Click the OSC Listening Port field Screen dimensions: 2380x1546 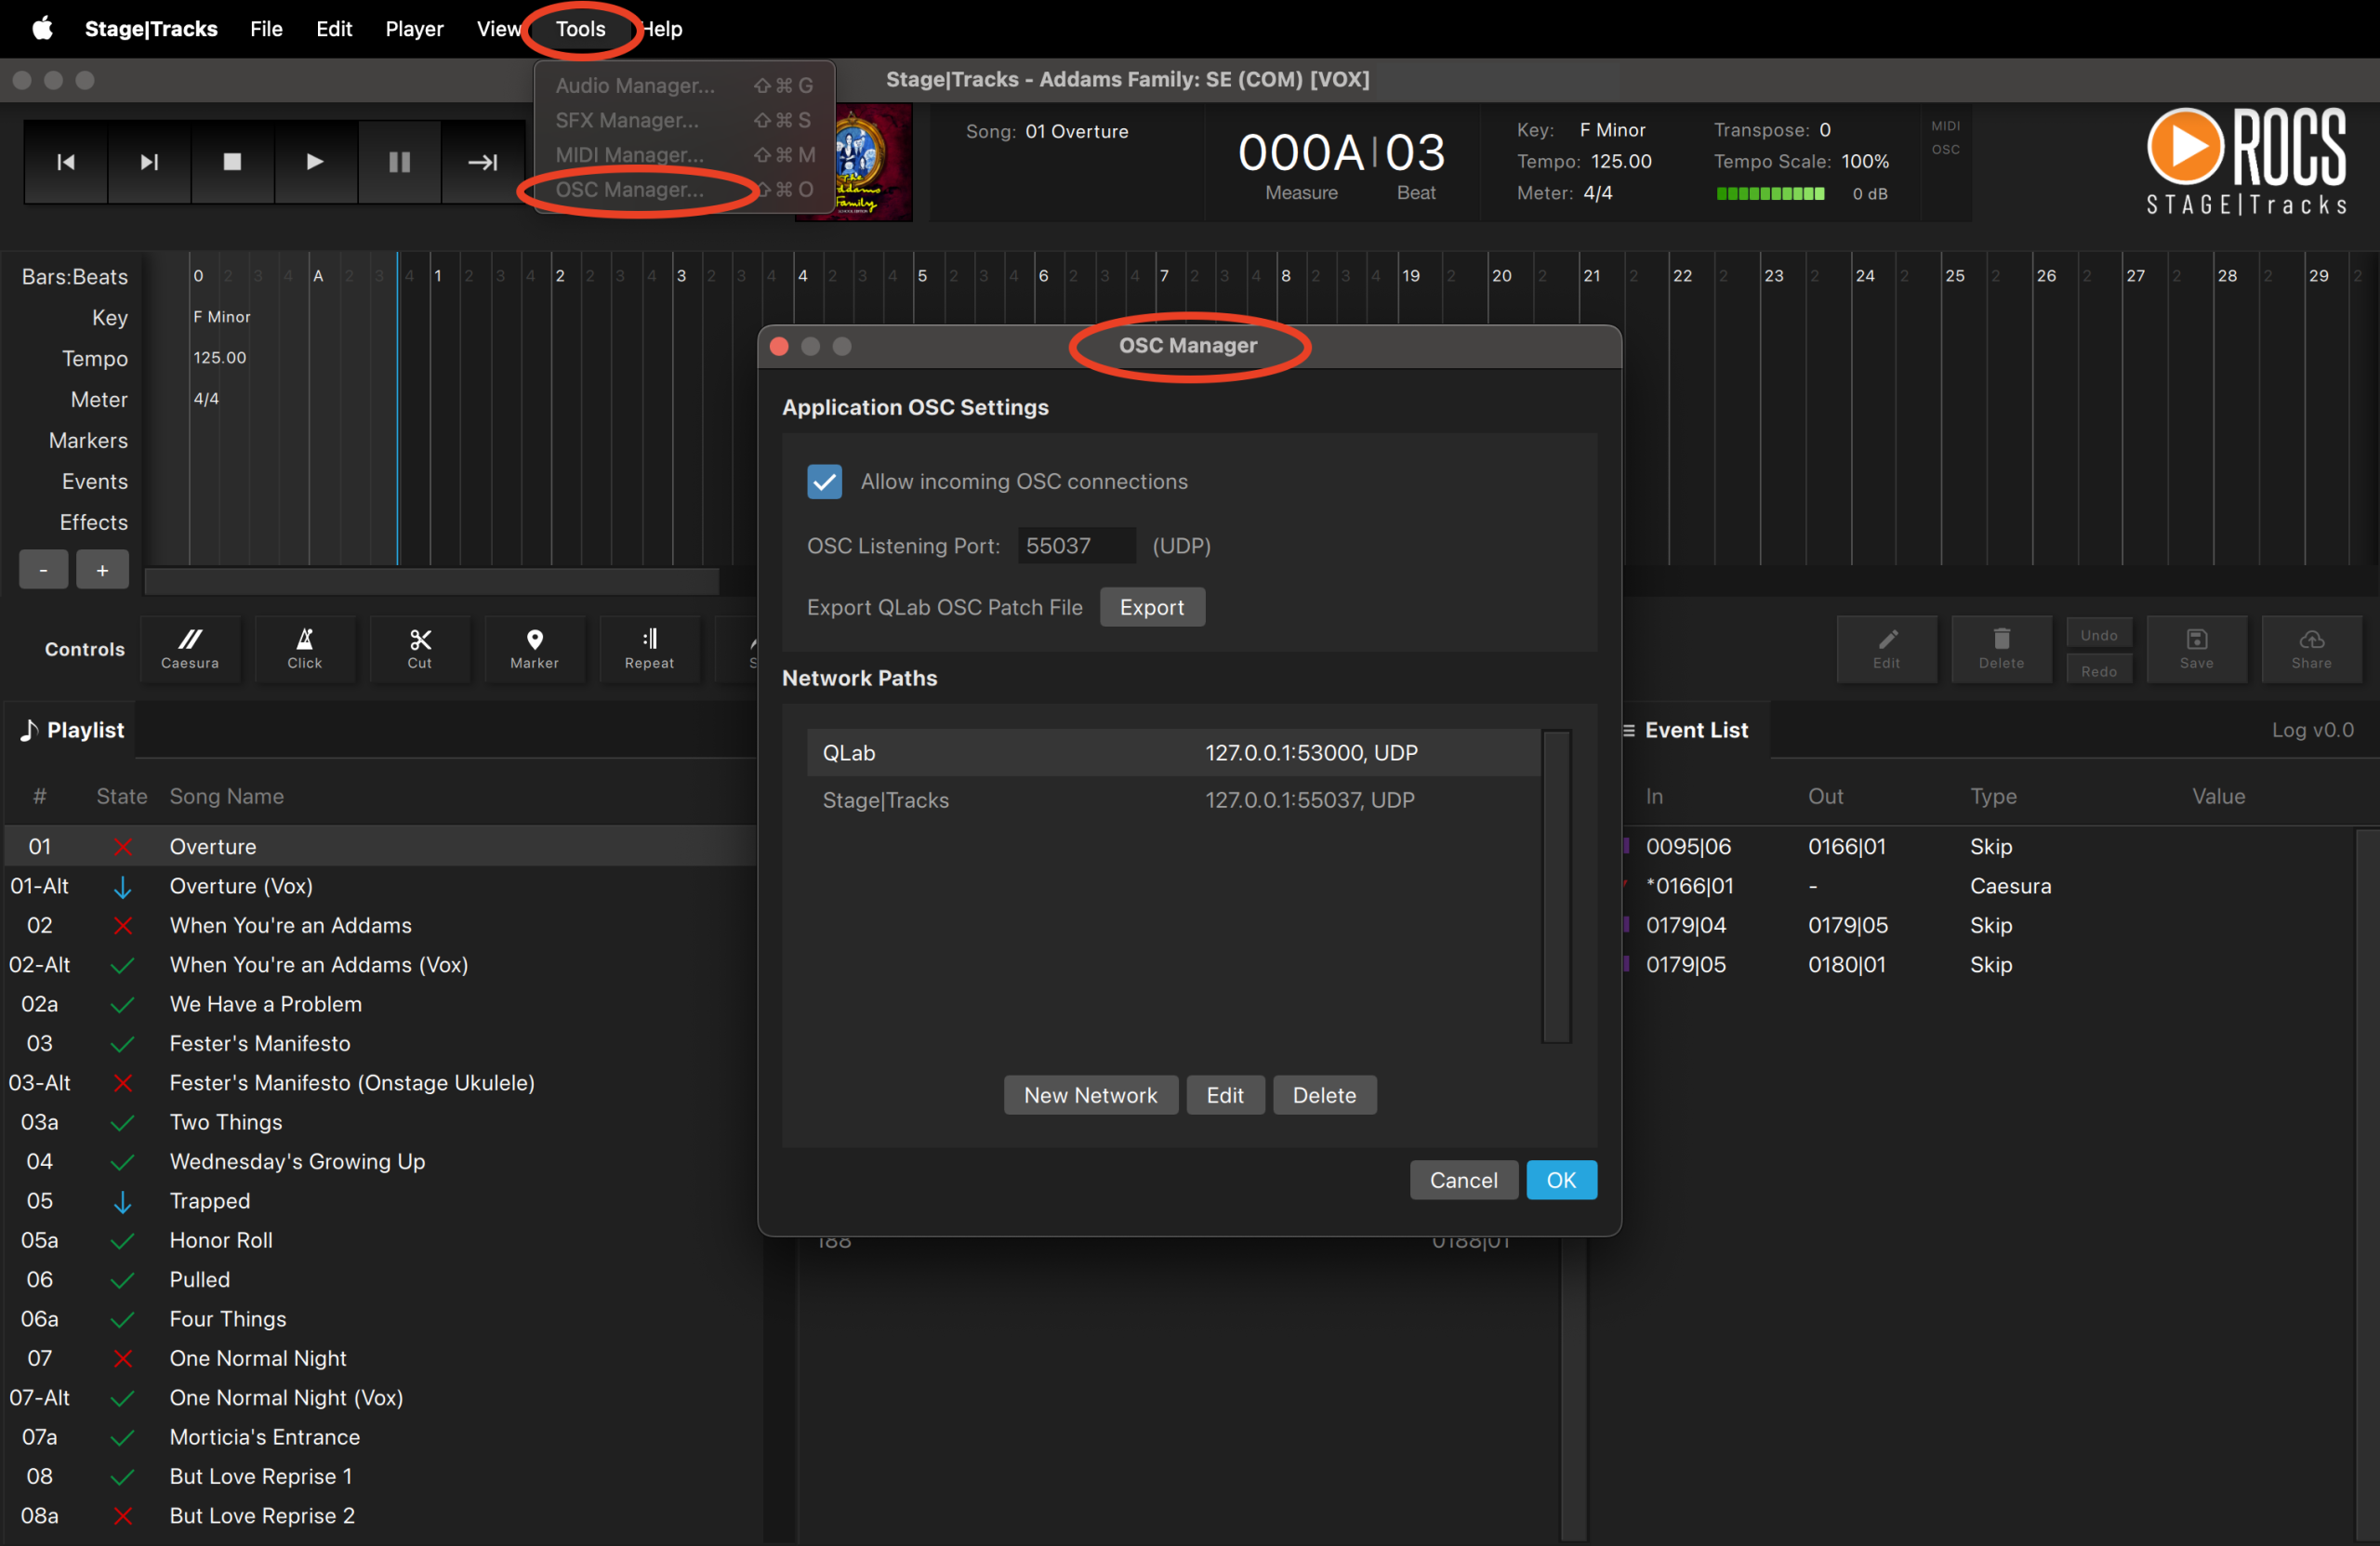(x=1076, y=545)
